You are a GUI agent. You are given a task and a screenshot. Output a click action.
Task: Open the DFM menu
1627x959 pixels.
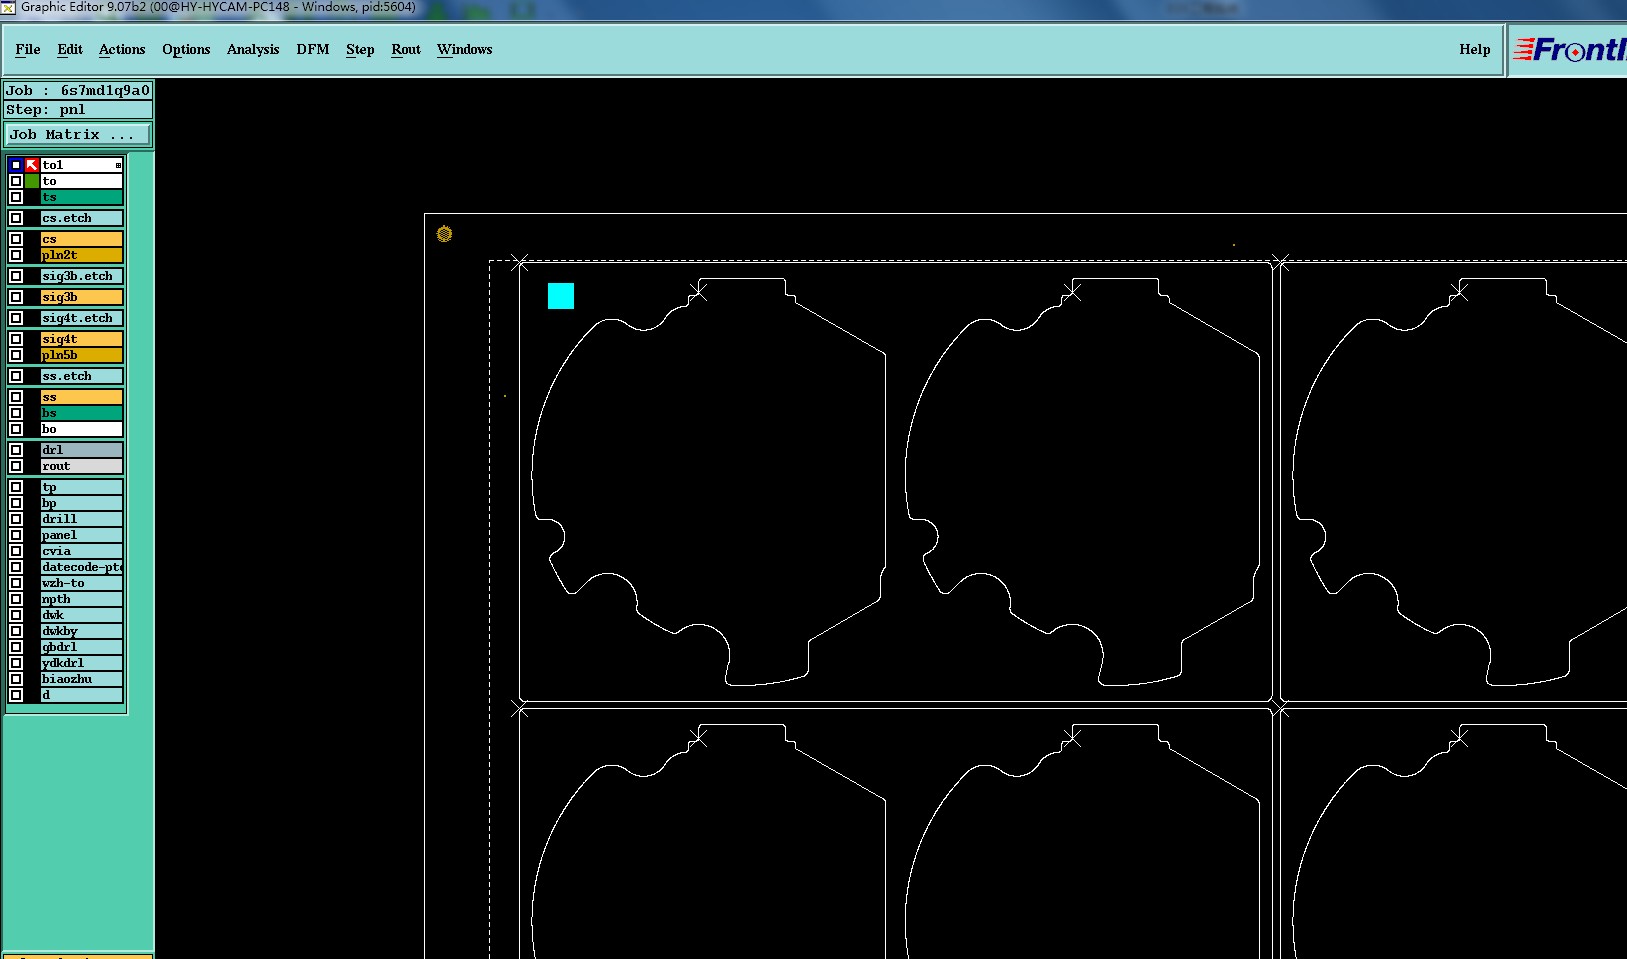click(x=313, y=49)
